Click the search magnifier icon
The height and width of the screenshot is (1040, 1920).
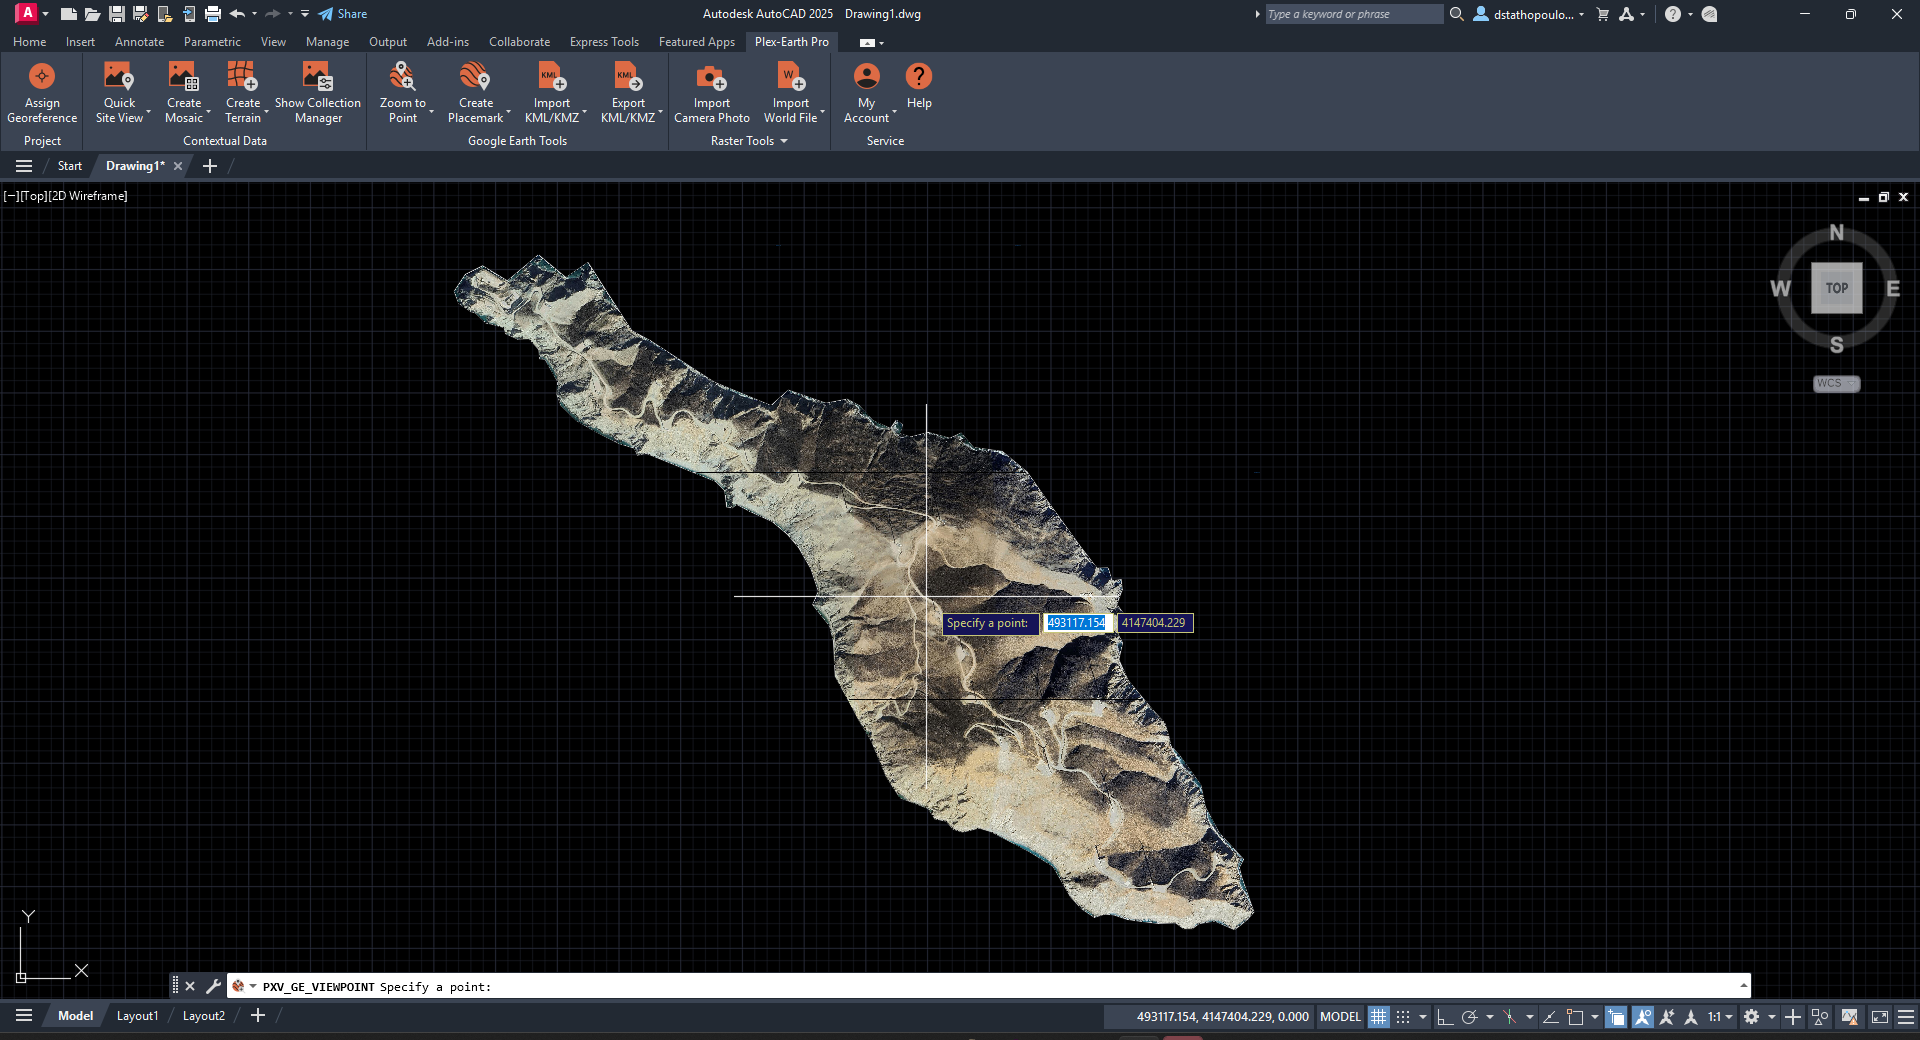point(1456,14)
